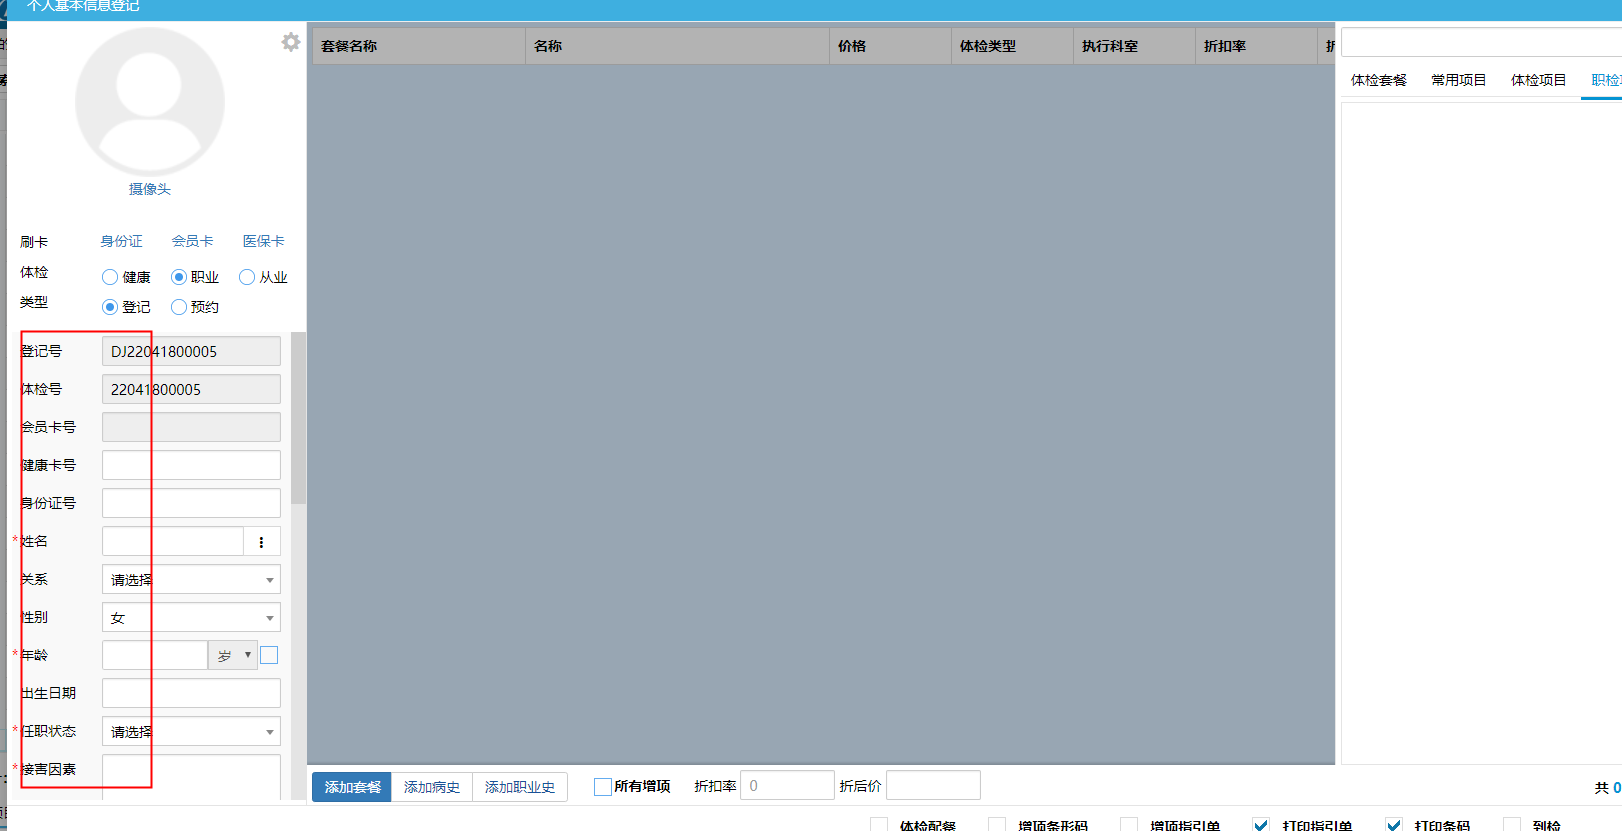1622x831 pixels.
Task: Select the 登记 type radio button
Action: tap(110, 307)
